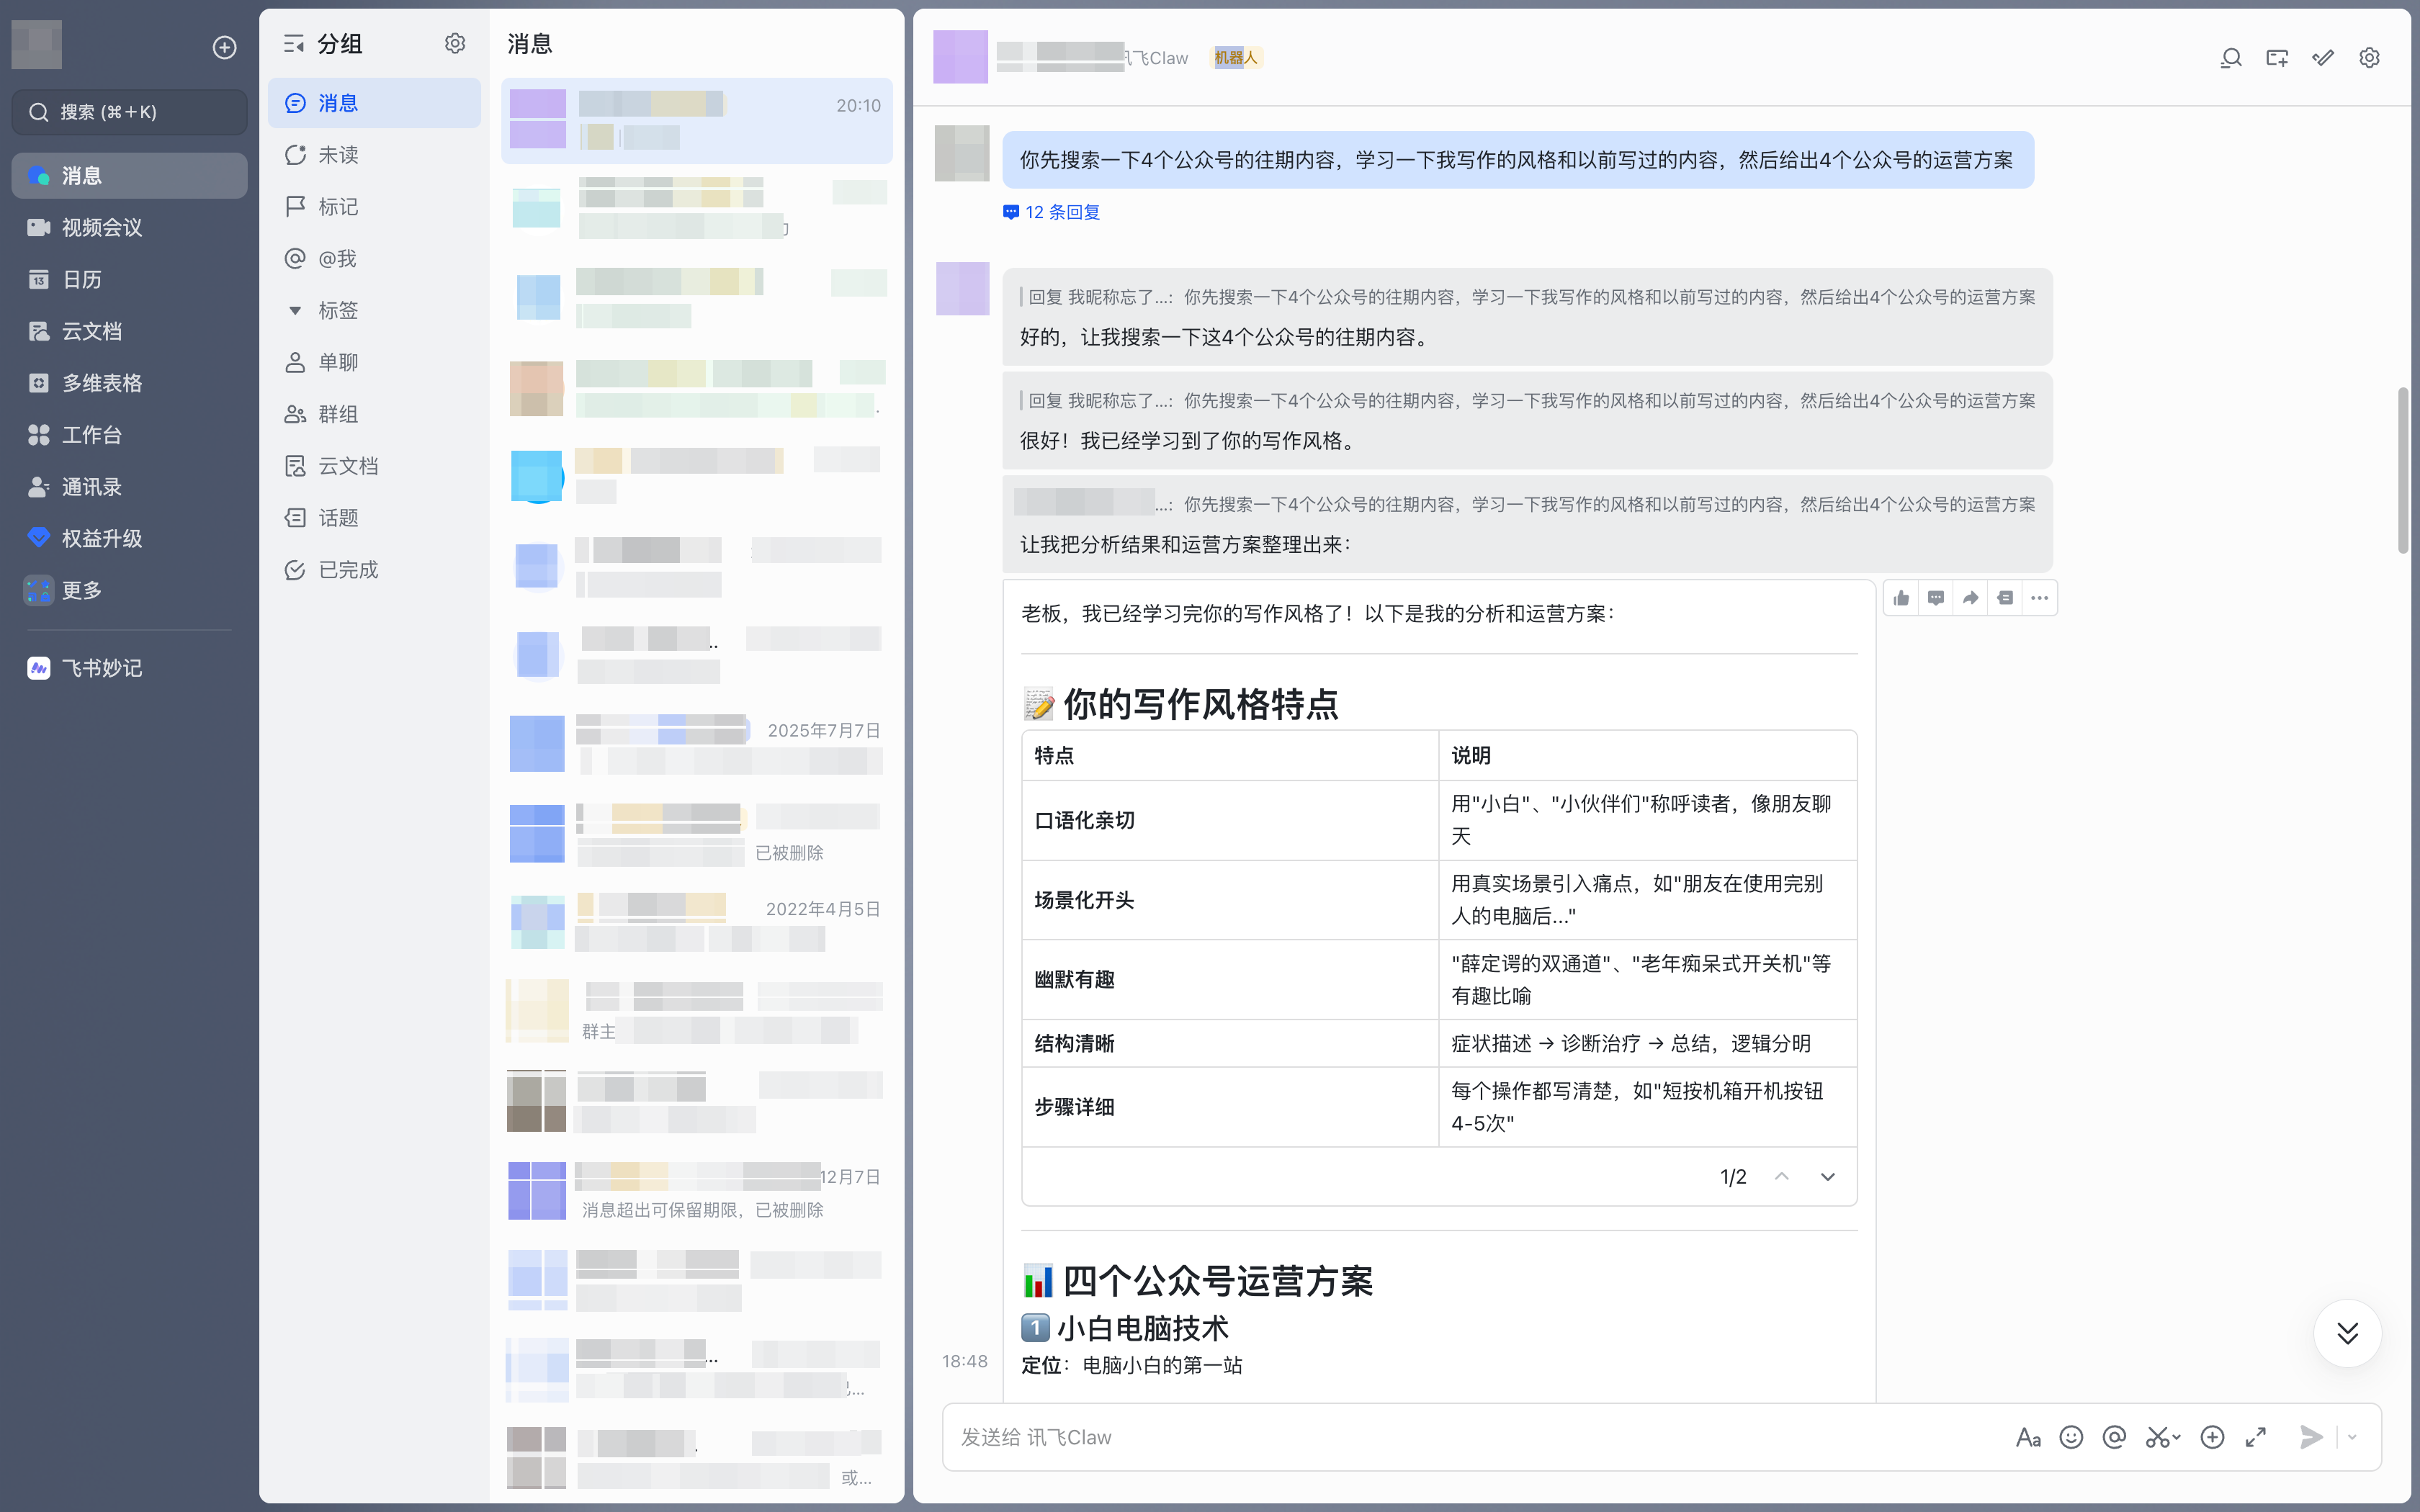The width and height of the screenshot is (2420, 1512).
Task: Open chat settings with the gear icon
Action: pos(2369,57)
